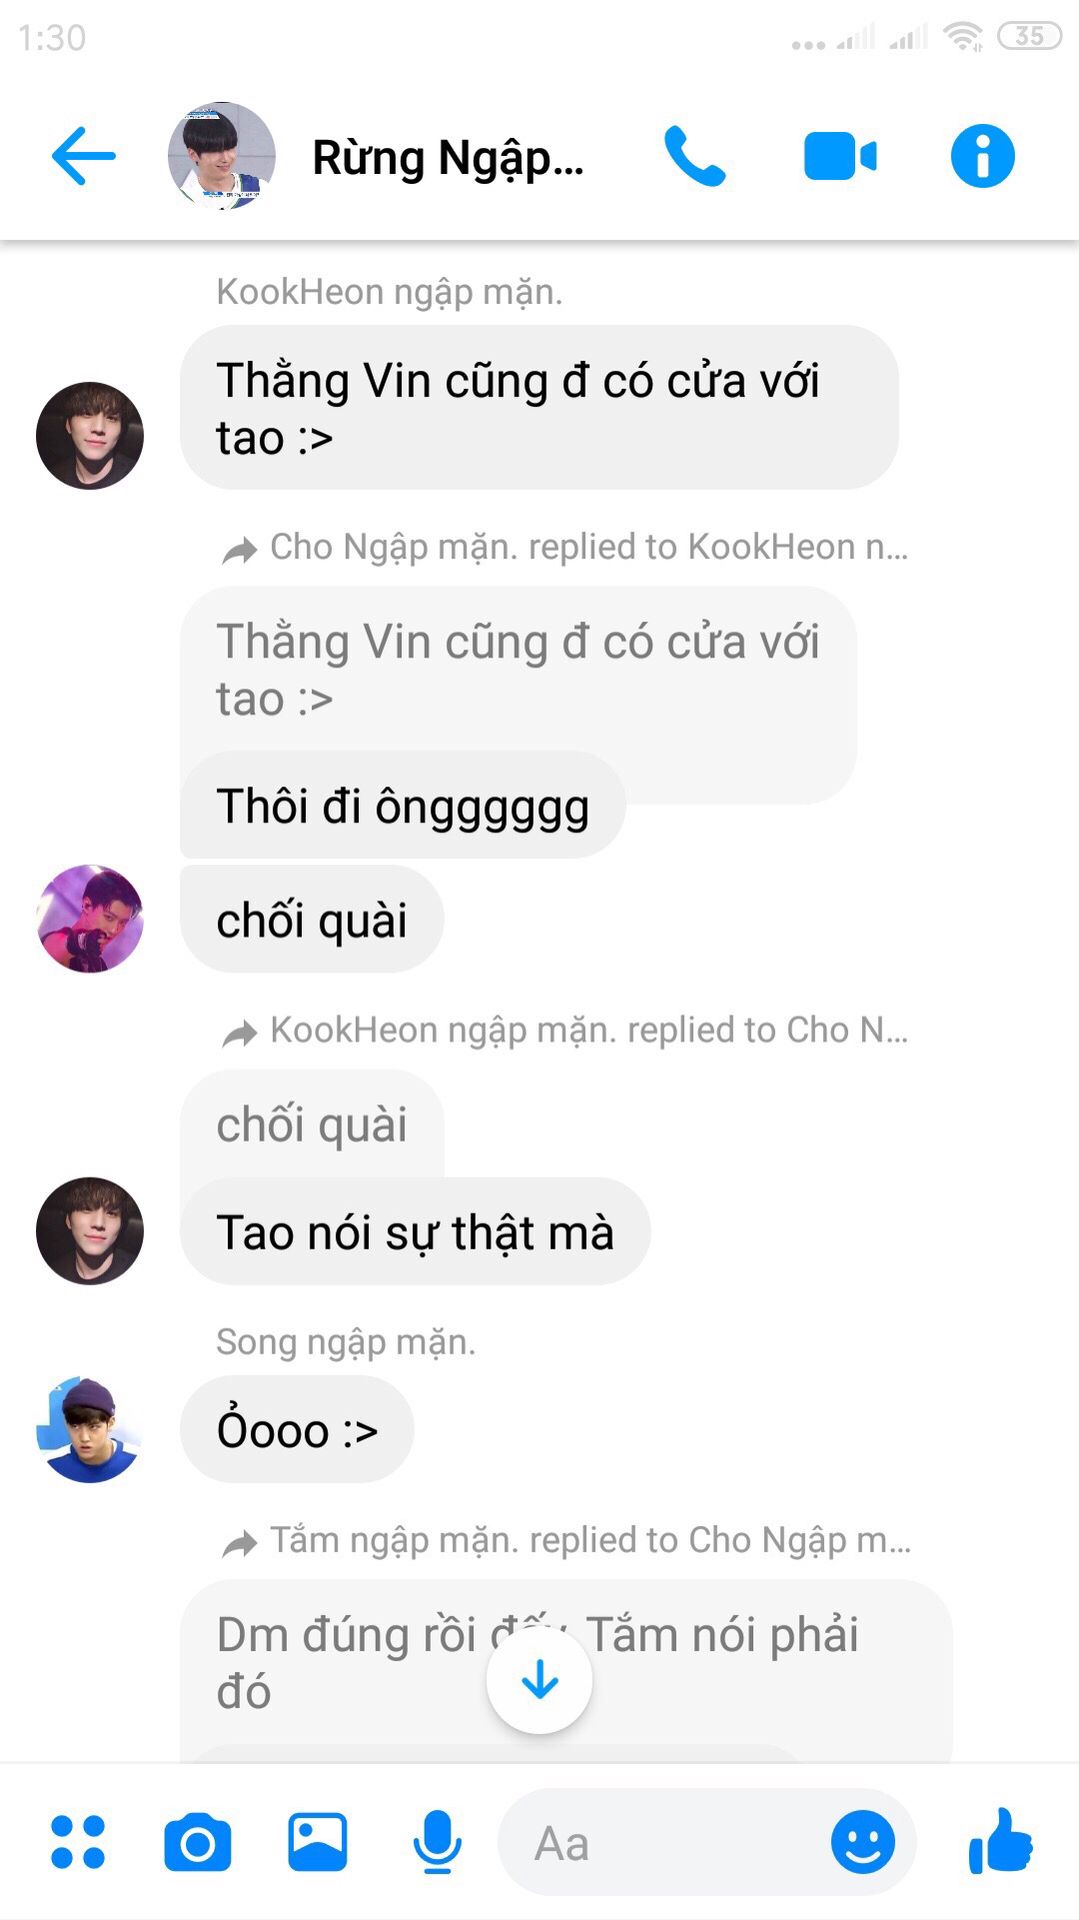Image resolution: width=1079 pixels, height=1920 pixels.
Task: Tap Song ngập mặn's avatar
Action: coord(90,1429)
